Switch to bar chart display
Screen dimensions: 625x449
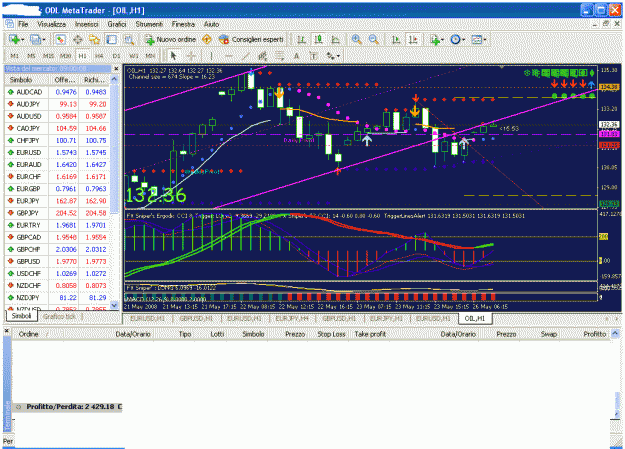pos(302,39)
